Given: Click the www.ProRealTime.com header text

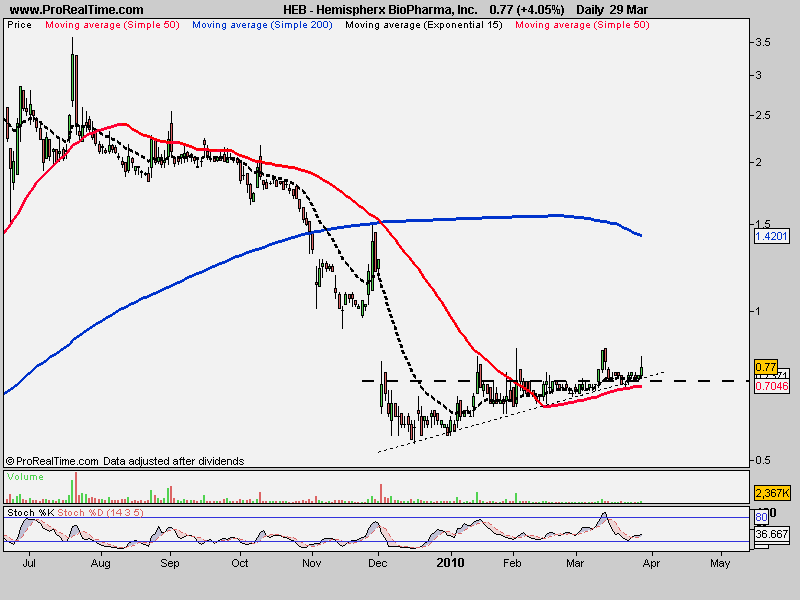Looking at the screenshot, I should [x=77, y=9].
